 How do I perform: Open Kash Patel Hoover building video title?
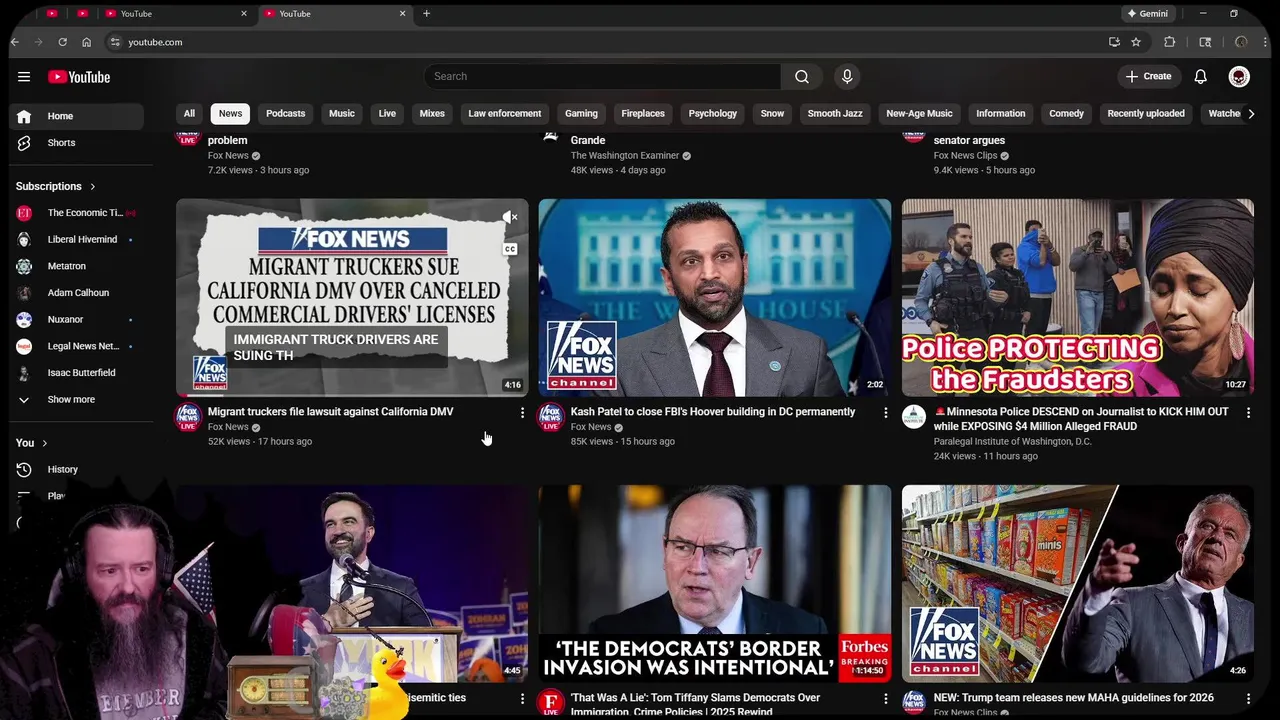[713, 412]
